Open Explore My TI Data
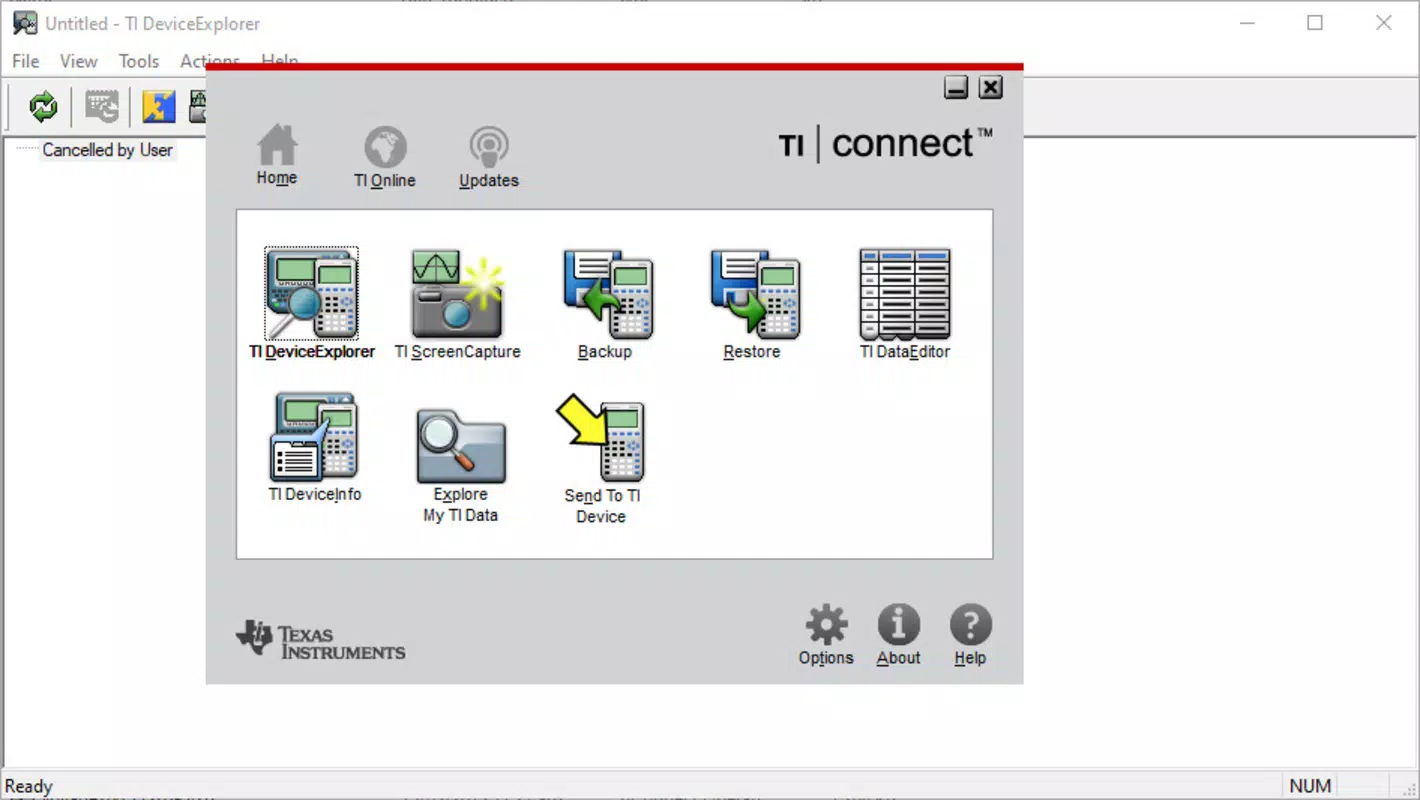 pyautogui.click(x=460, y=466)
